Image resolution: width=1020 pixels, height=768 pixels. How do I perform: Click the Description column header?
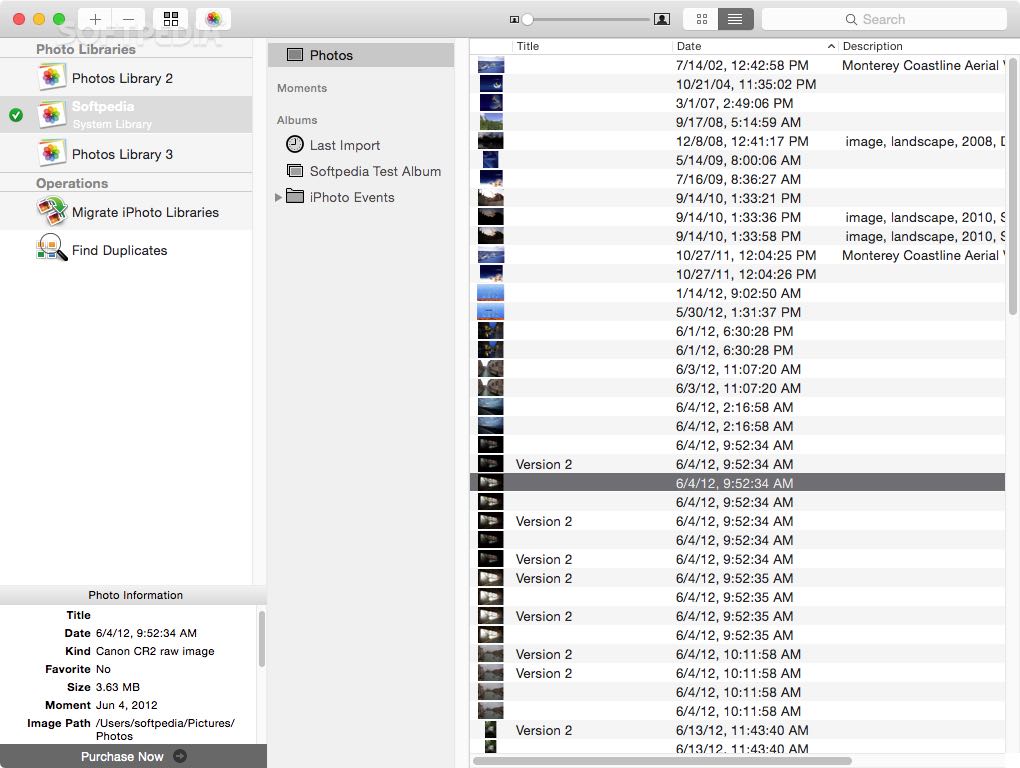tap(922, 46)
